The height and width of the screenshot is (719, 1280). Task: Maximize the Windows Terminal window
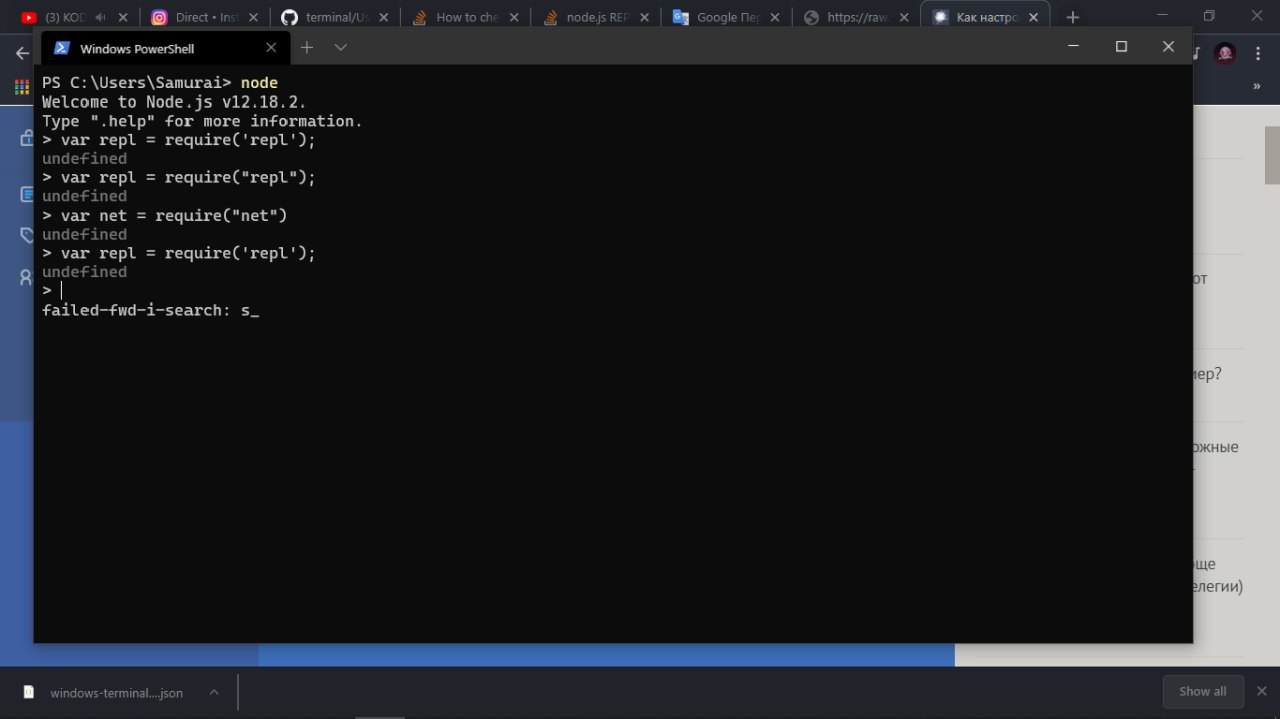[x=1121, y=47]
